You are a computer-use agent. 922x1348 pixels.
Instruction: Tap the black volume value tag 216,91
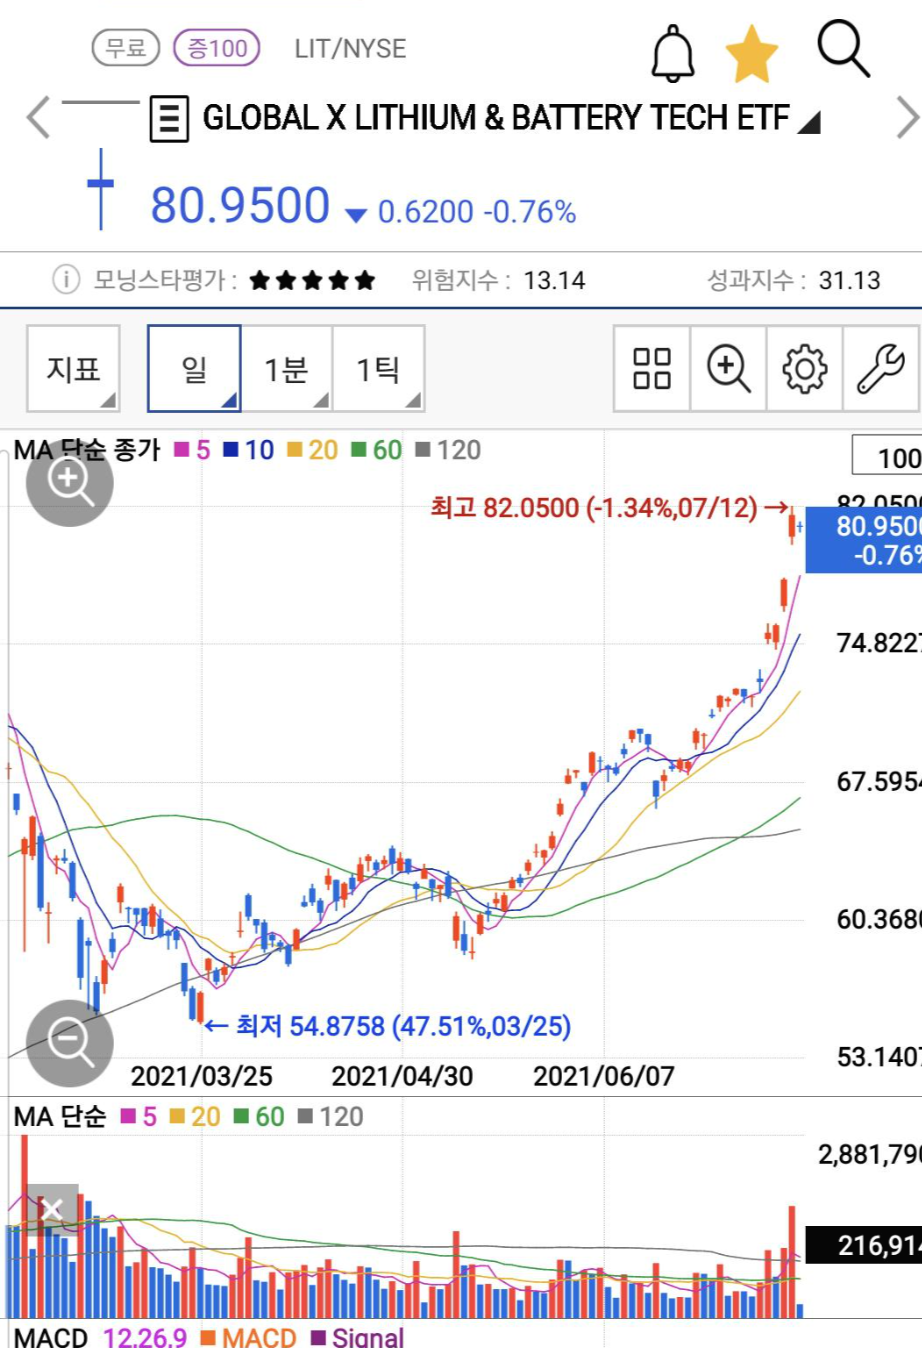click(x=864, y=1245)
